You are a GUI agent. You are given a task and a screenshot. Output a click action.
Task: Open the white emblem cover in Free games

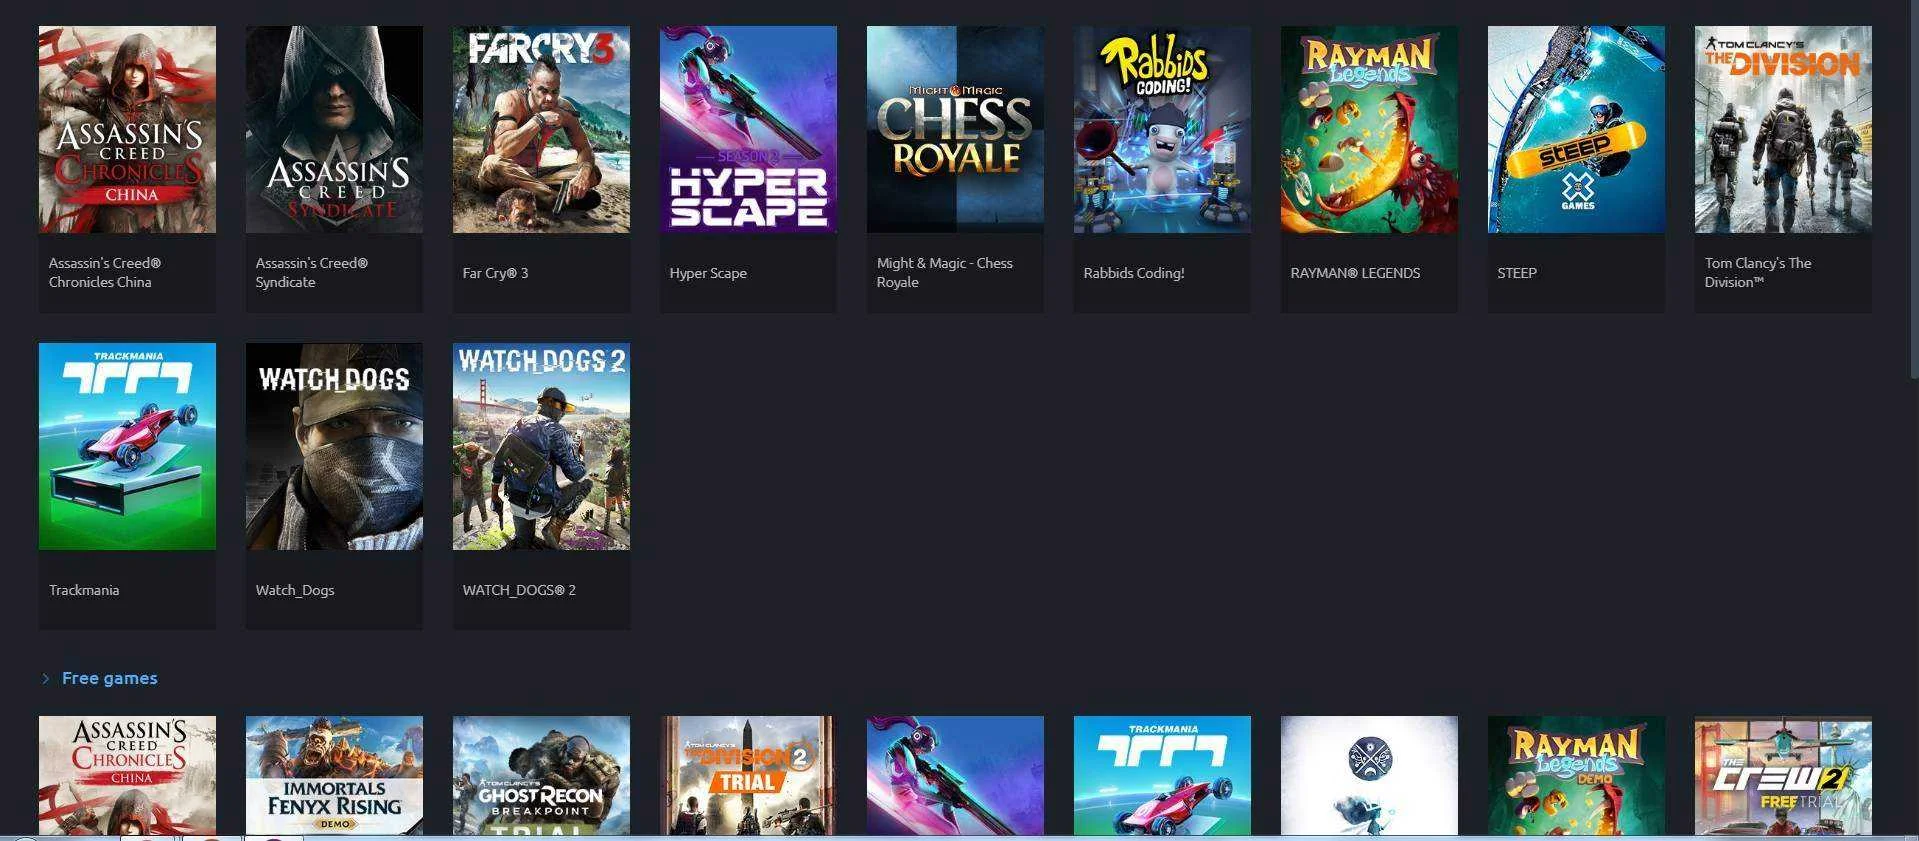coord(1369,775)
